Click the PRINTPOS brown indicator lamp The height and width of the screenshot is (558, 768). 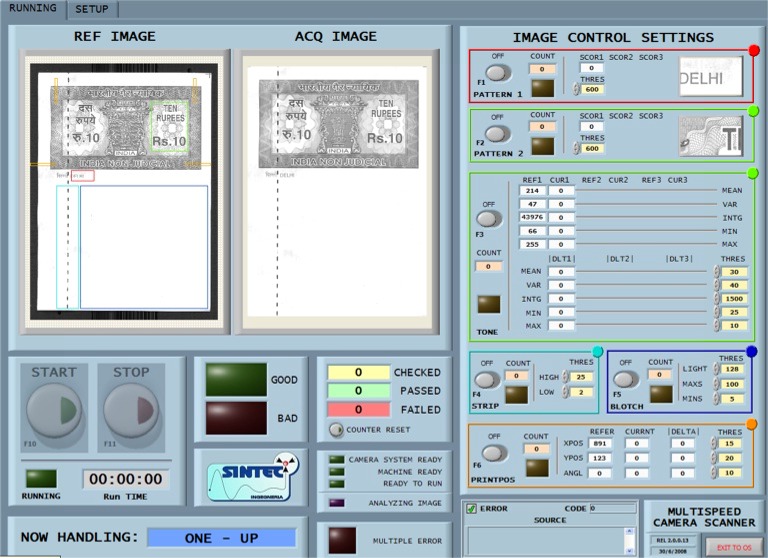point(537,468)
